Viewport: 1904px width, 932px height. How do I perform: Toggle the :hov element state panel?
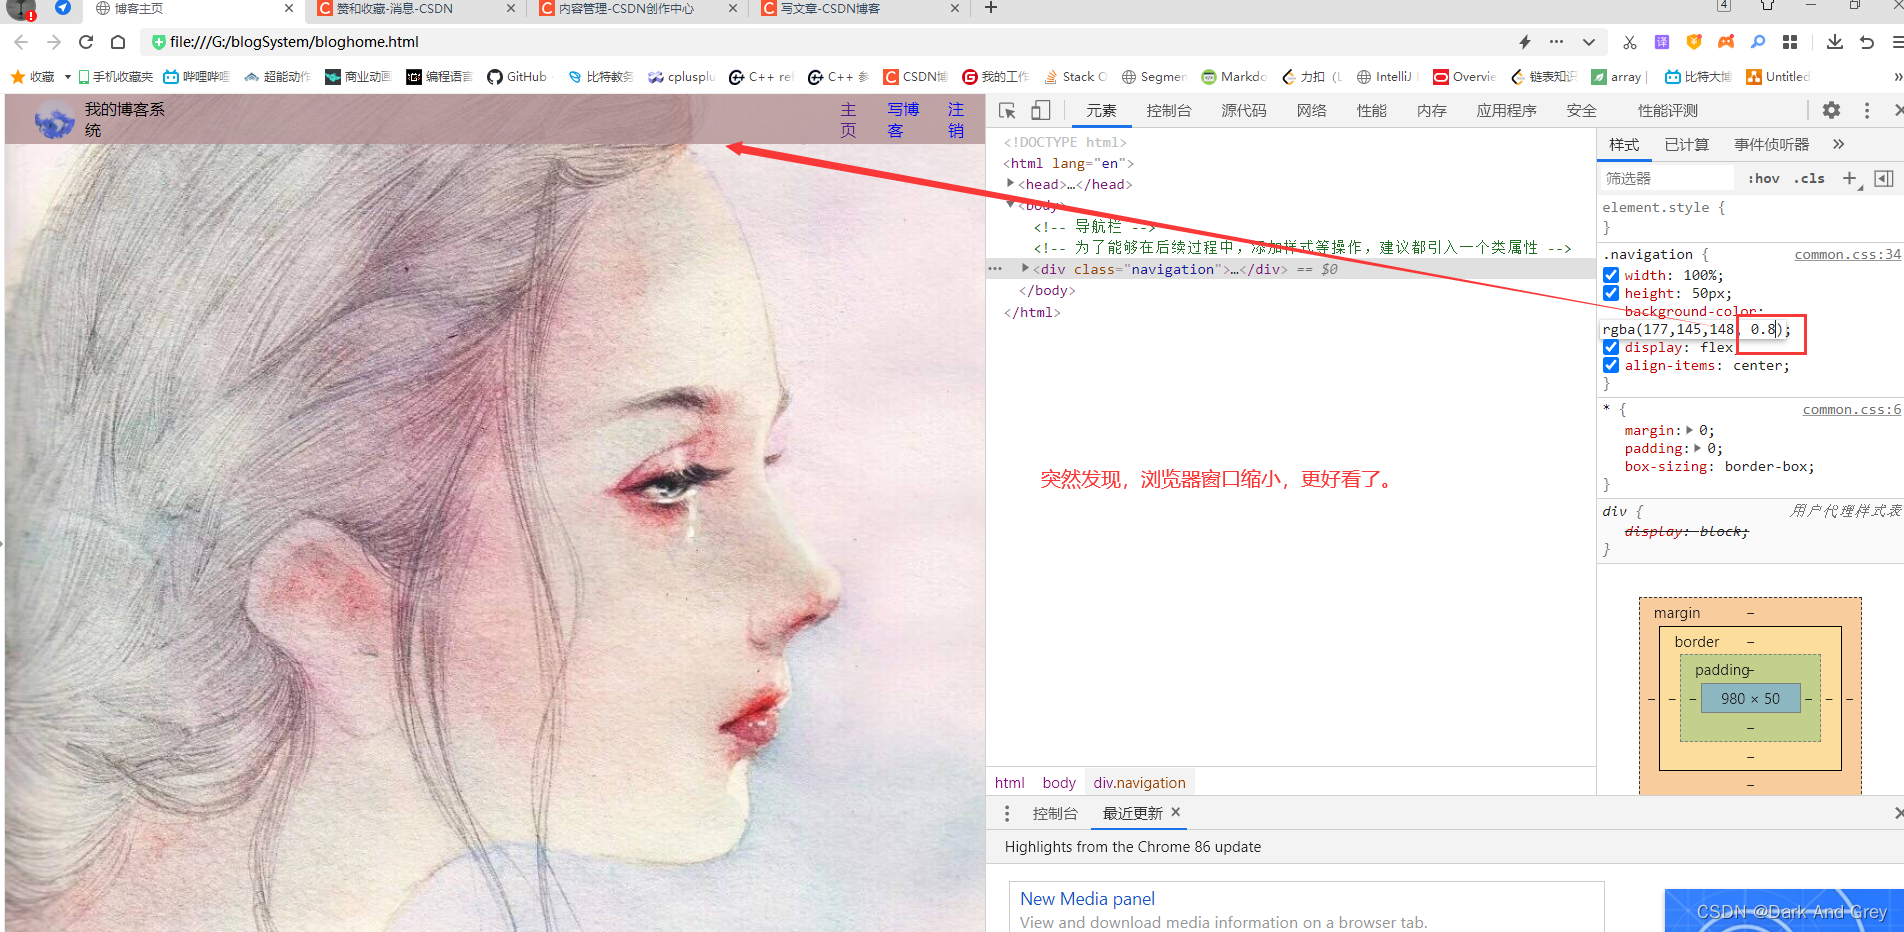tap(1764, 178)
